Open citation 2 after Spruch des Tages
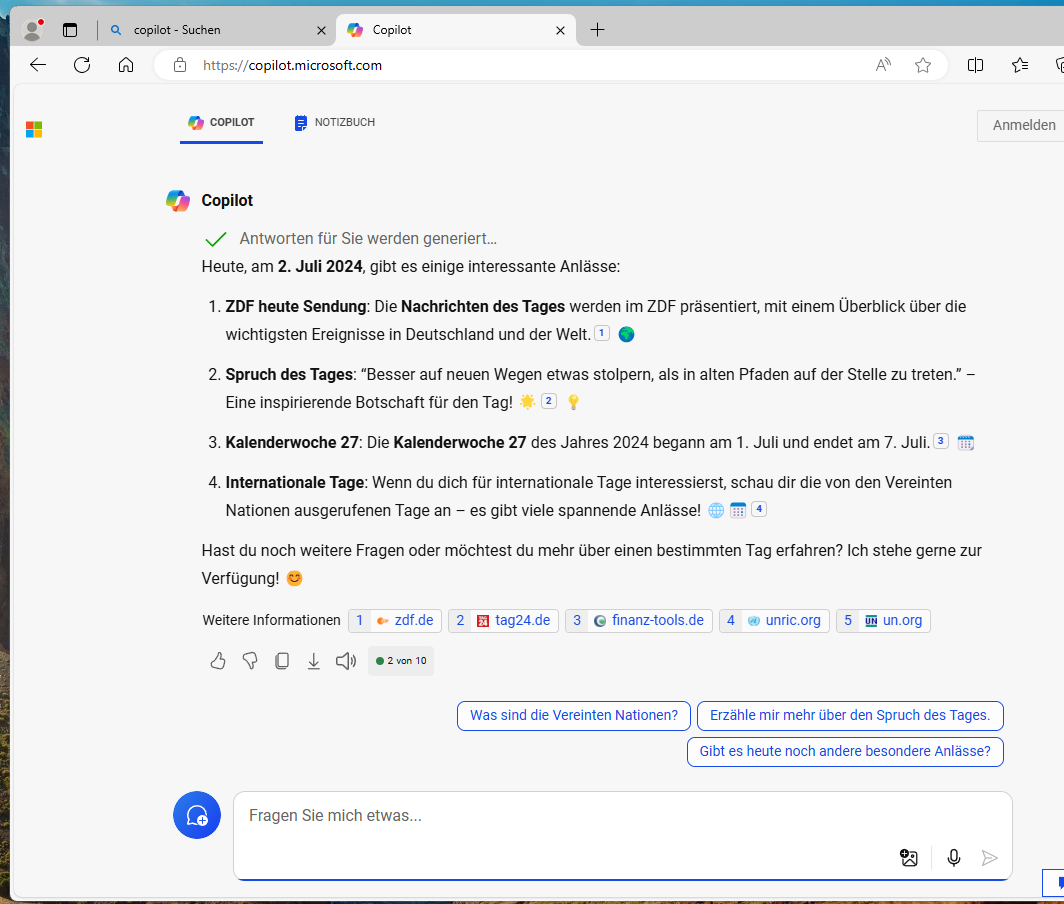The width and height of the screenshot is (1064, 904). pos(549,401)
